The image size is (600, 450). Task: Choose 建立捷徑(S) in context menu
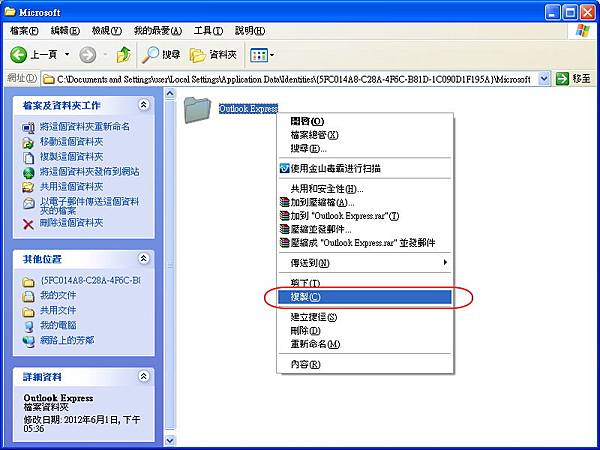tap(365, 317)
